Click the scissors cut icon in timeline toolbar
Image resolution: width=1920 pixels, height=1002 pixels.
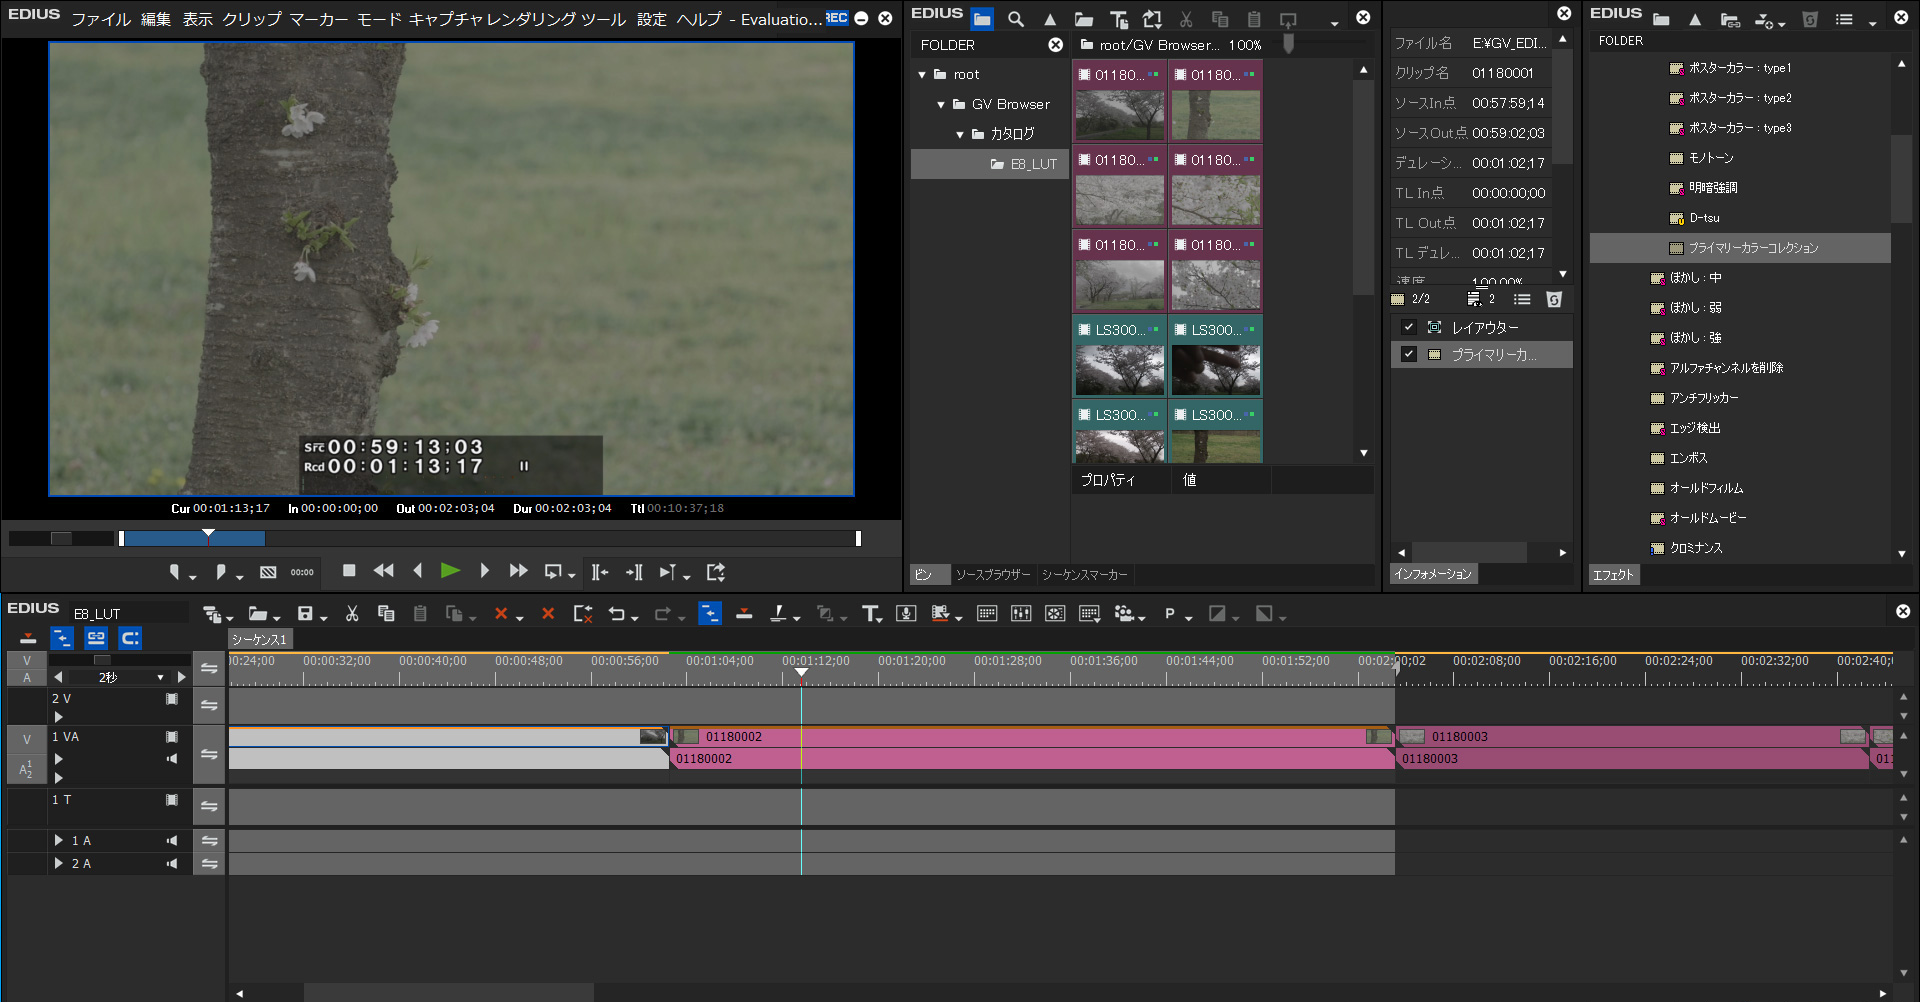pyautogui.click(x=352, y=614)
